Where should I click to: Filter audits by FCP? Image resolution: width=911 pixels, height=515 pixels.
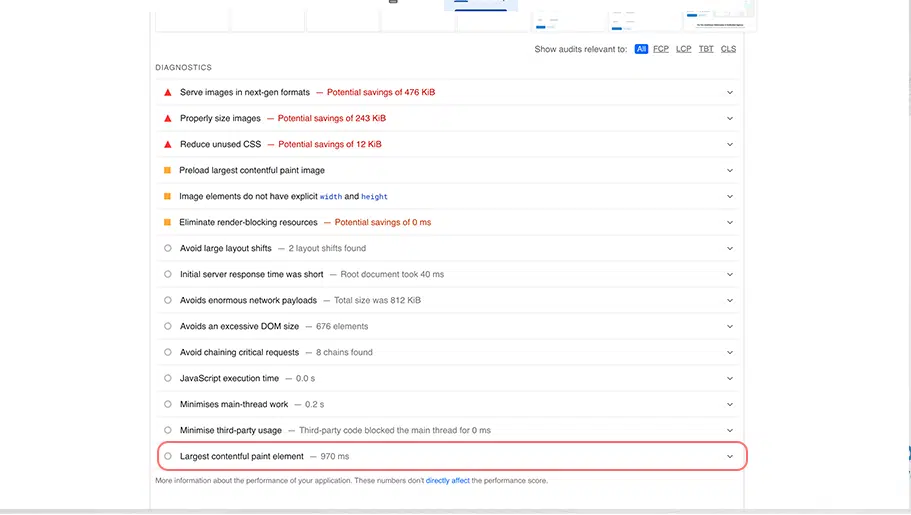click(x=661, y=49)
